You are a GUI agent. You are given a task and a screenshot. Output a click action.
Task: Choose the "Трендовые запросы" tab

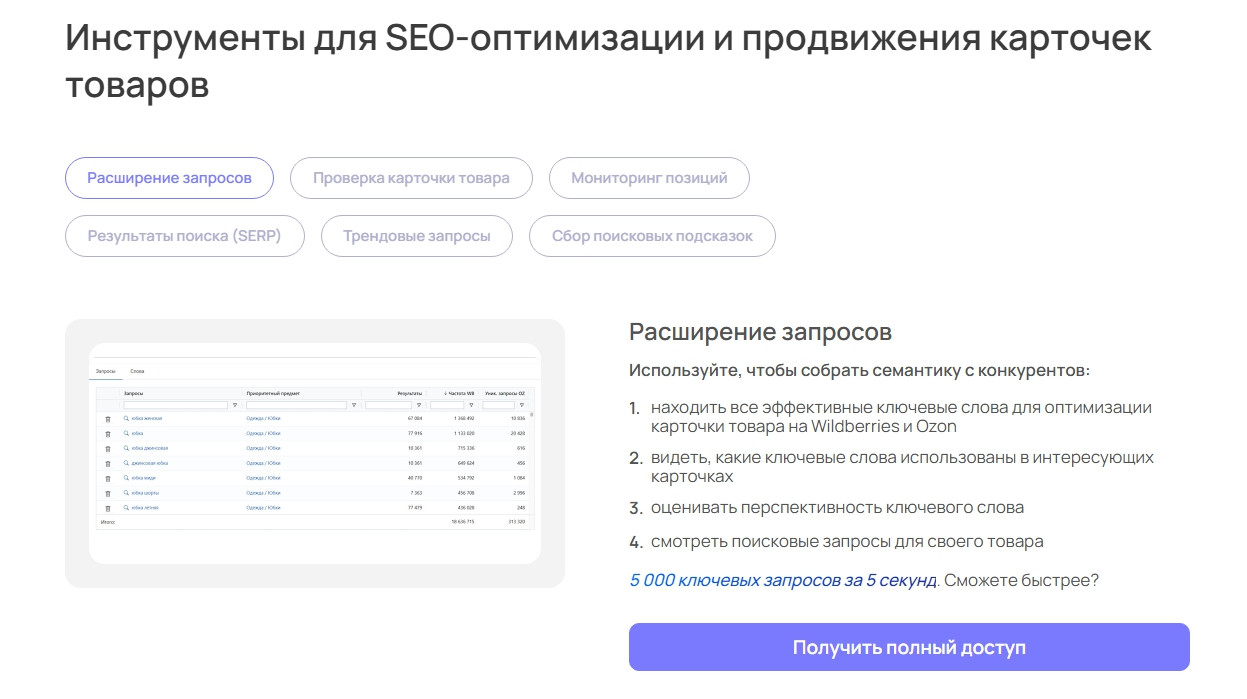(x=417, y=237)
